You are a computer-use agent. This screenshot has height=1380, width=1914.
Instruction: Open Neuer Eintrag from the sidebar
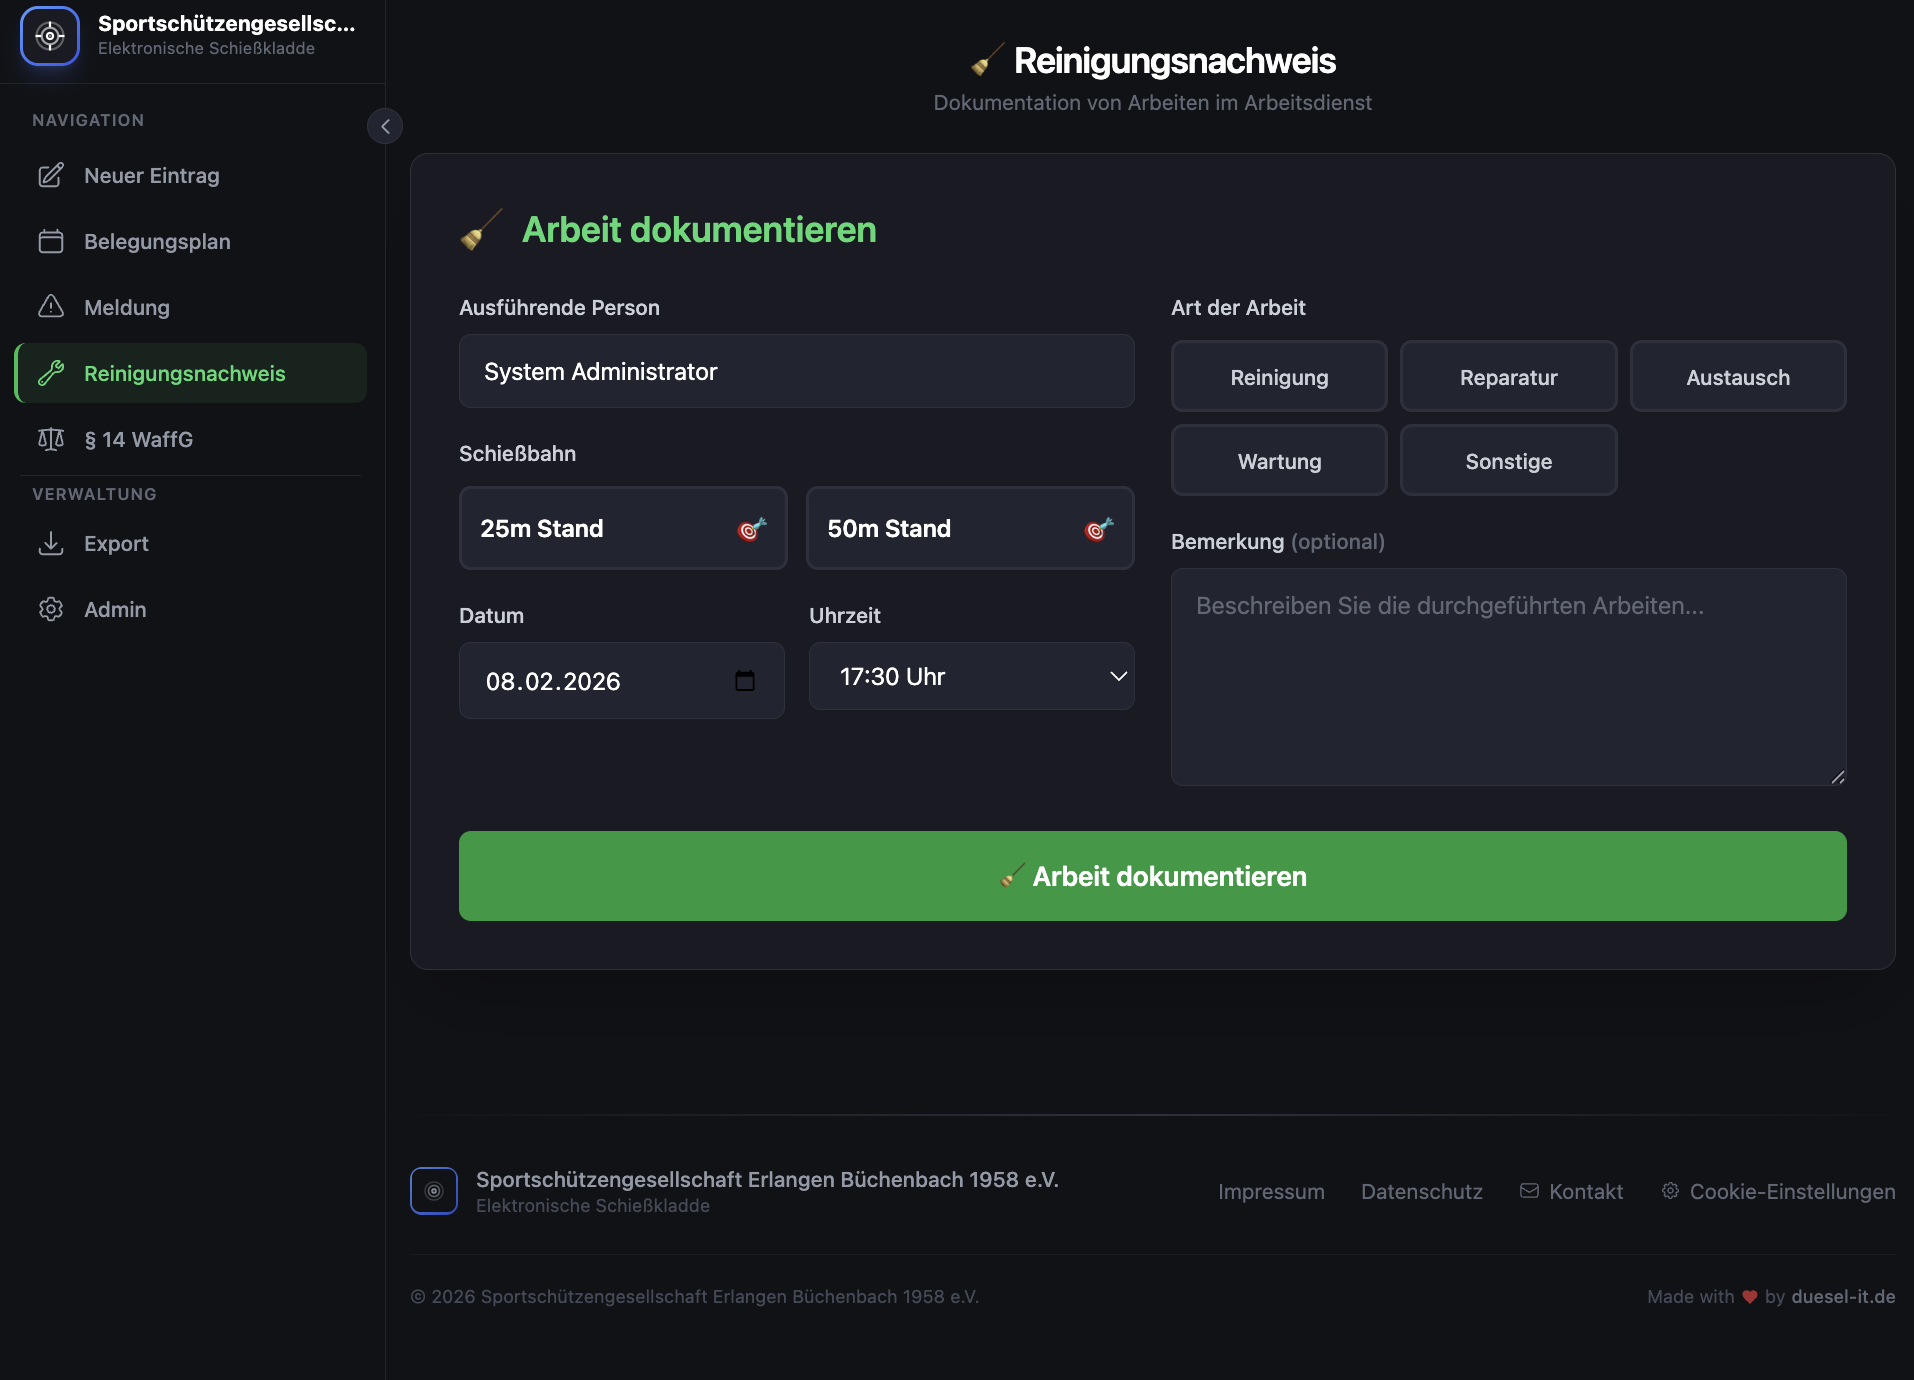click(151, 176)
